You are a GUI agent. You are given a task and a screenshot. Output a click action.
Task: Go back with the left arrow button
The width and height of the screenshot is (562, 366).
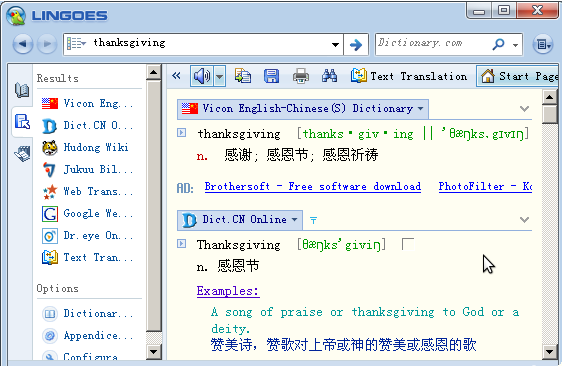click(x=23, y=44)
